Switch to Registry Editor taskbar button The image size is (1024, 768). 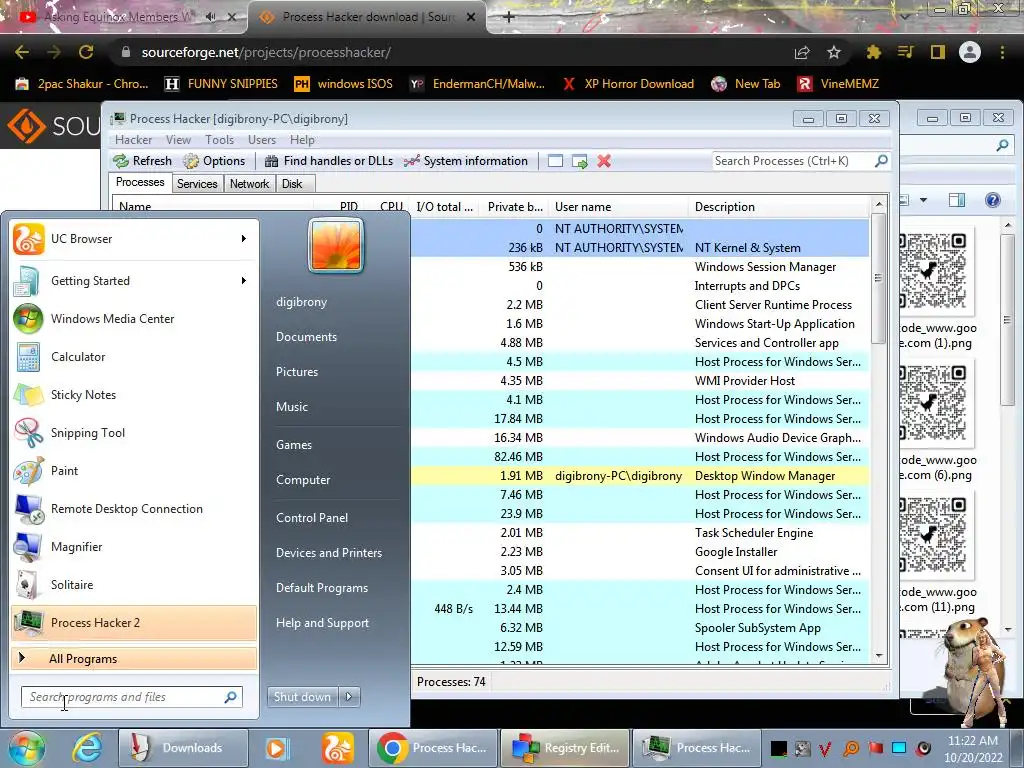point(566,748)
